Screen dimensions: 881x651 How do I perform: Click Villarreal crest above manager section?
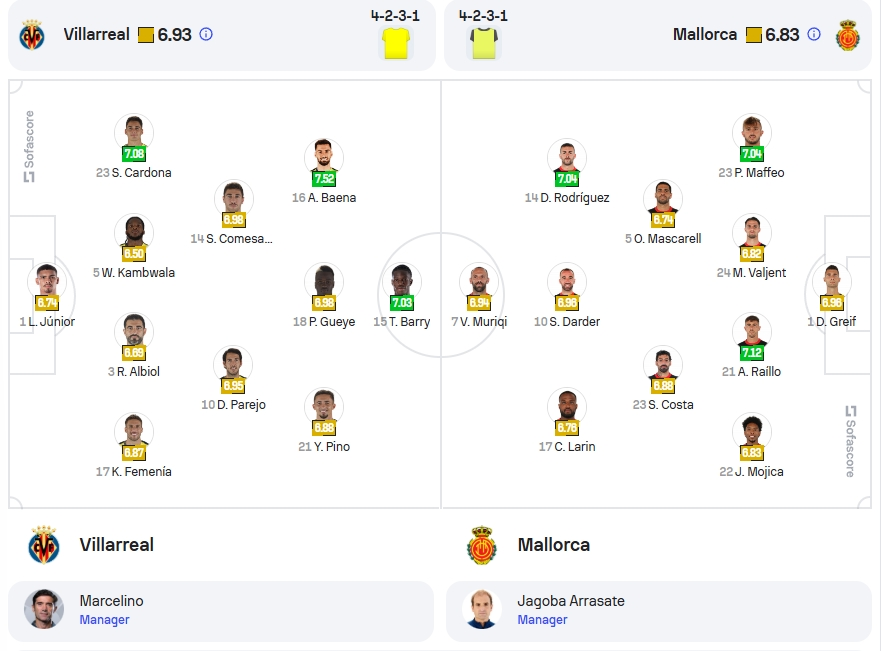pyautogui.click(x=44, y=545)
